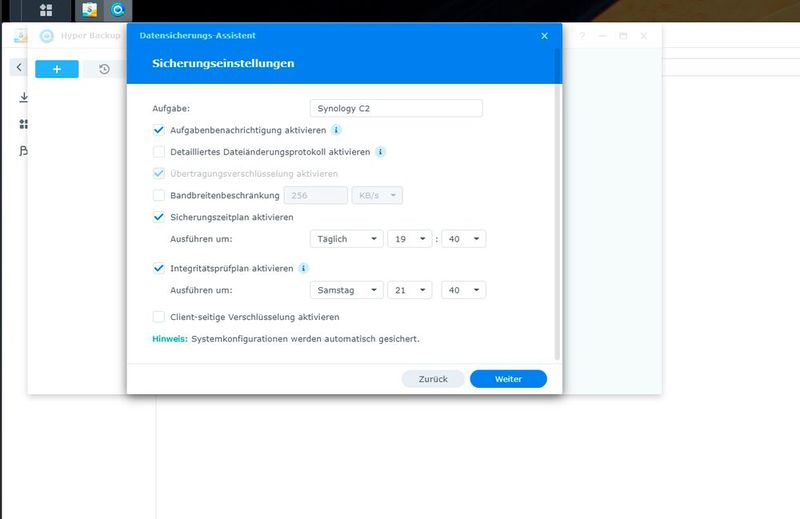Open the Täglich schedule frequency dropdown
The image size is (800, 519).
point(346,239)
